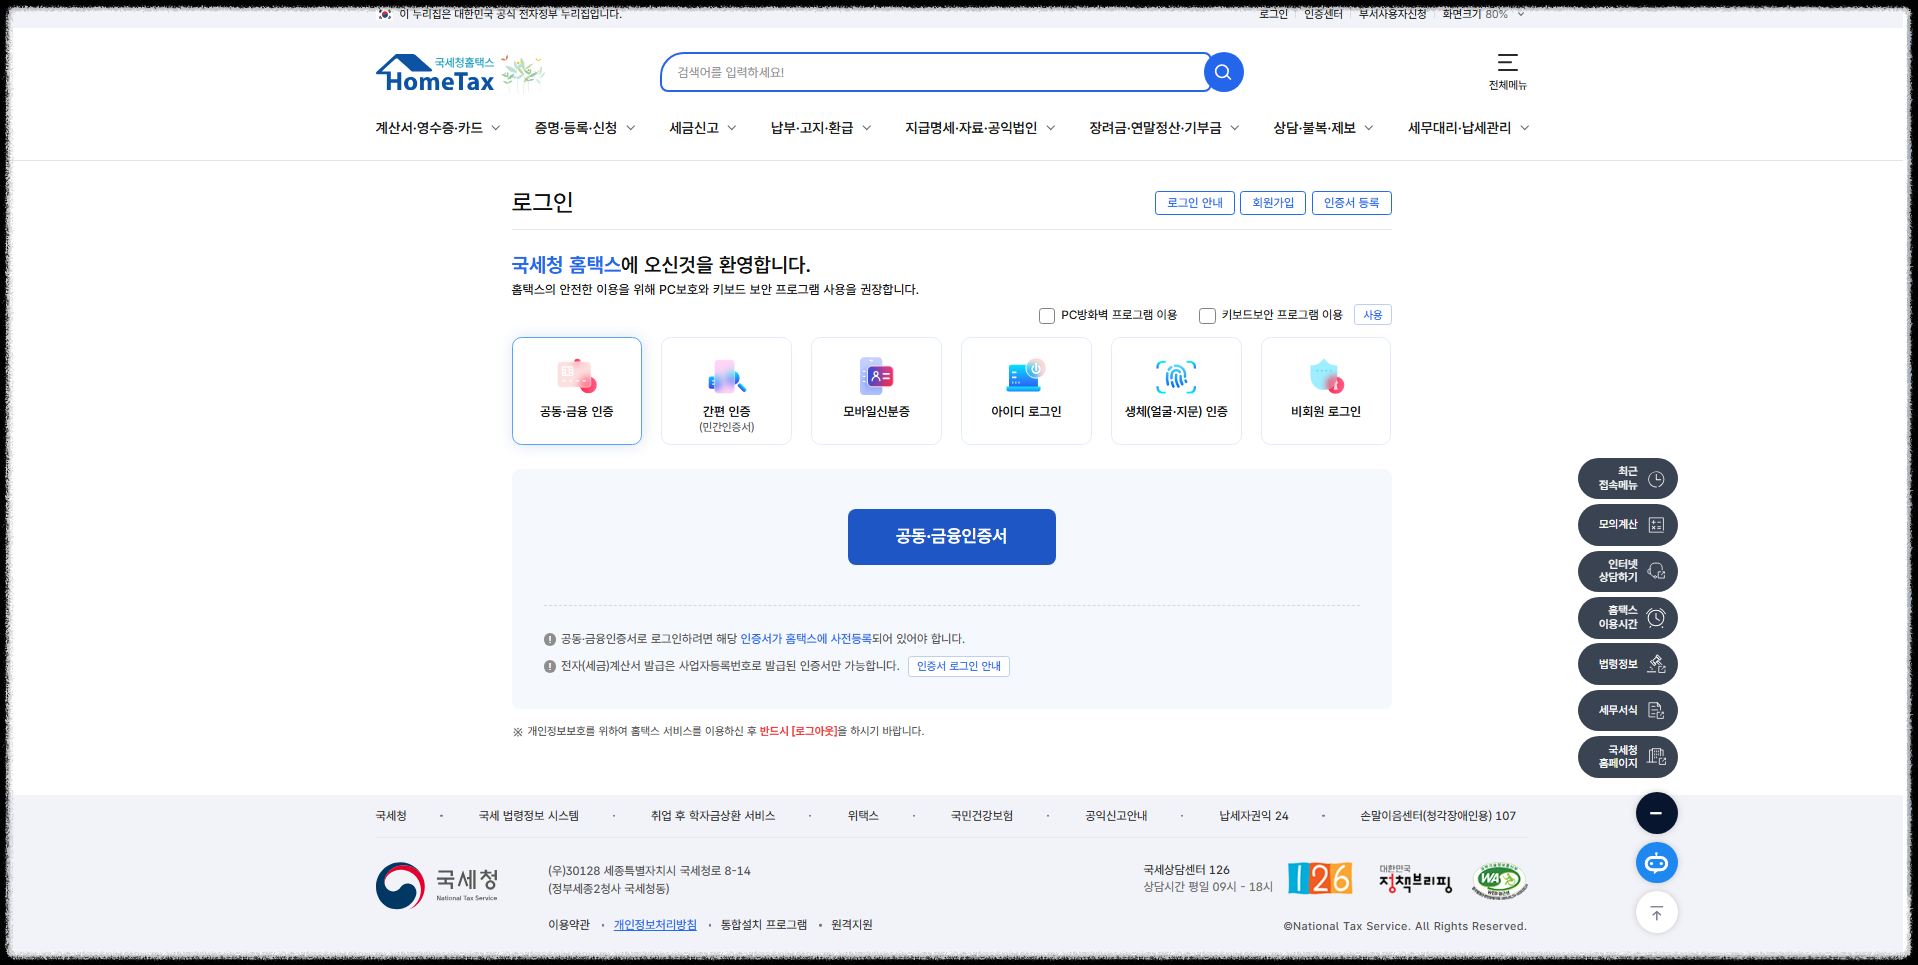Open 원격지원 footer link
Viewport: 1918px width, 965px height.
[852, 925]
